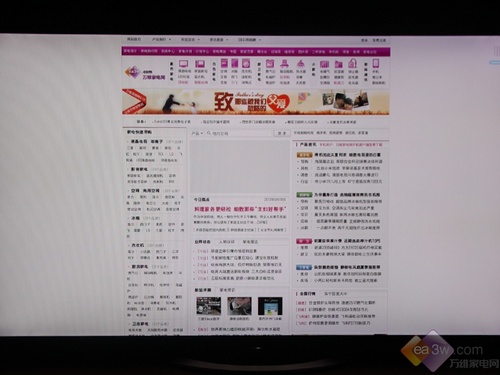Click the search button right of search box
Viewport: 500px width, 375px height.
[x=282, y=133]
